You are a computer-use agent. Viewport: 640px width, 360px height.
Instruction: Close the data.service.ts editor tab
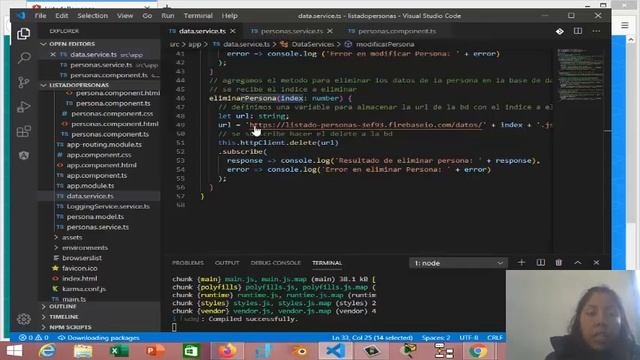[x=233, y=31]
